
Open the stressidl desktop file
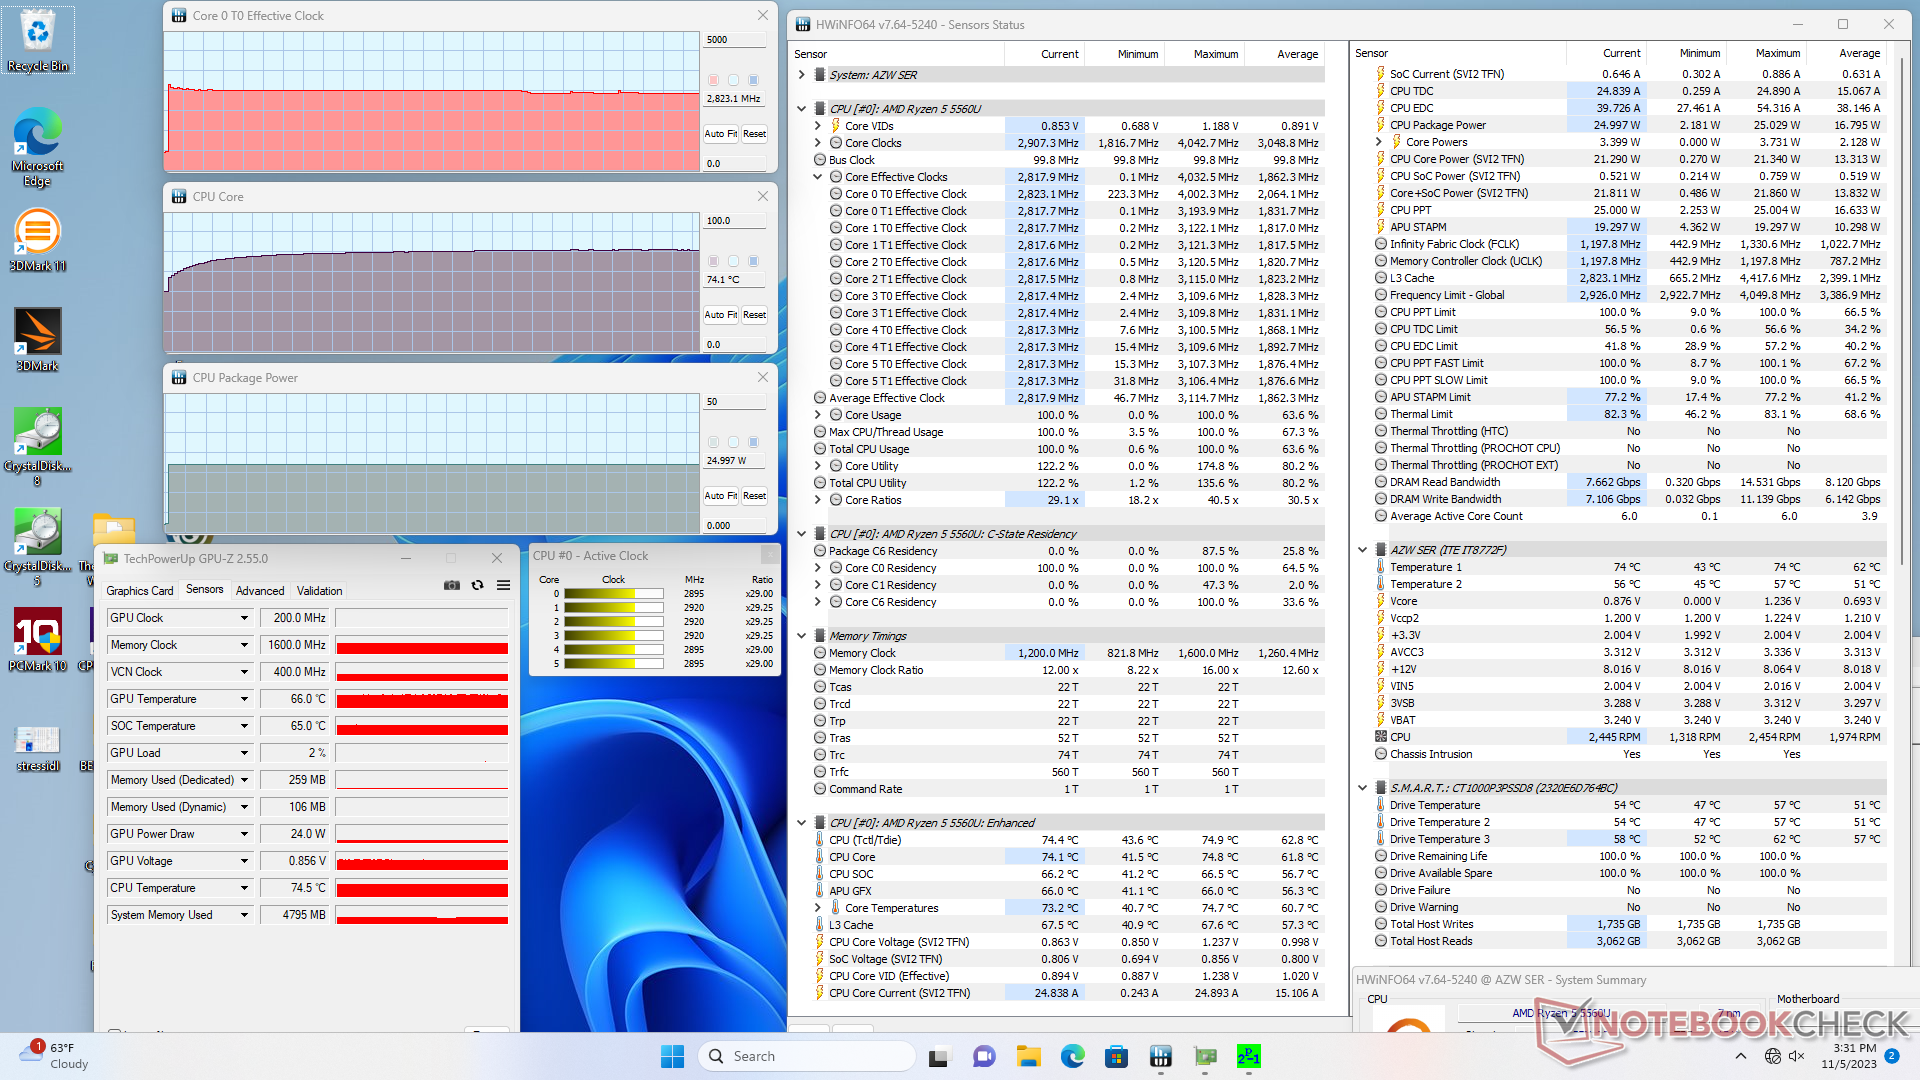(x=38, y=748)
